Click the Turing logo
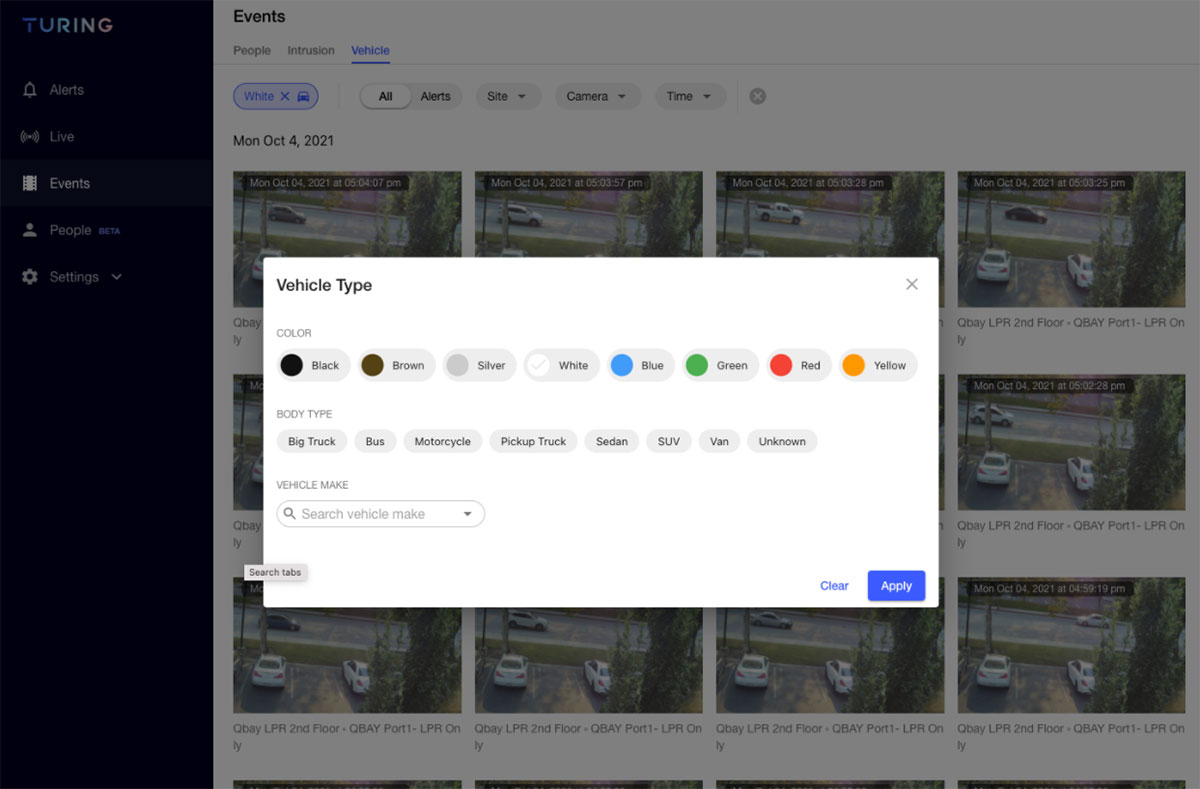Image resolution: width=1200 pixels, height=789 pixels. pyautogui.click(x=68, y=25)
